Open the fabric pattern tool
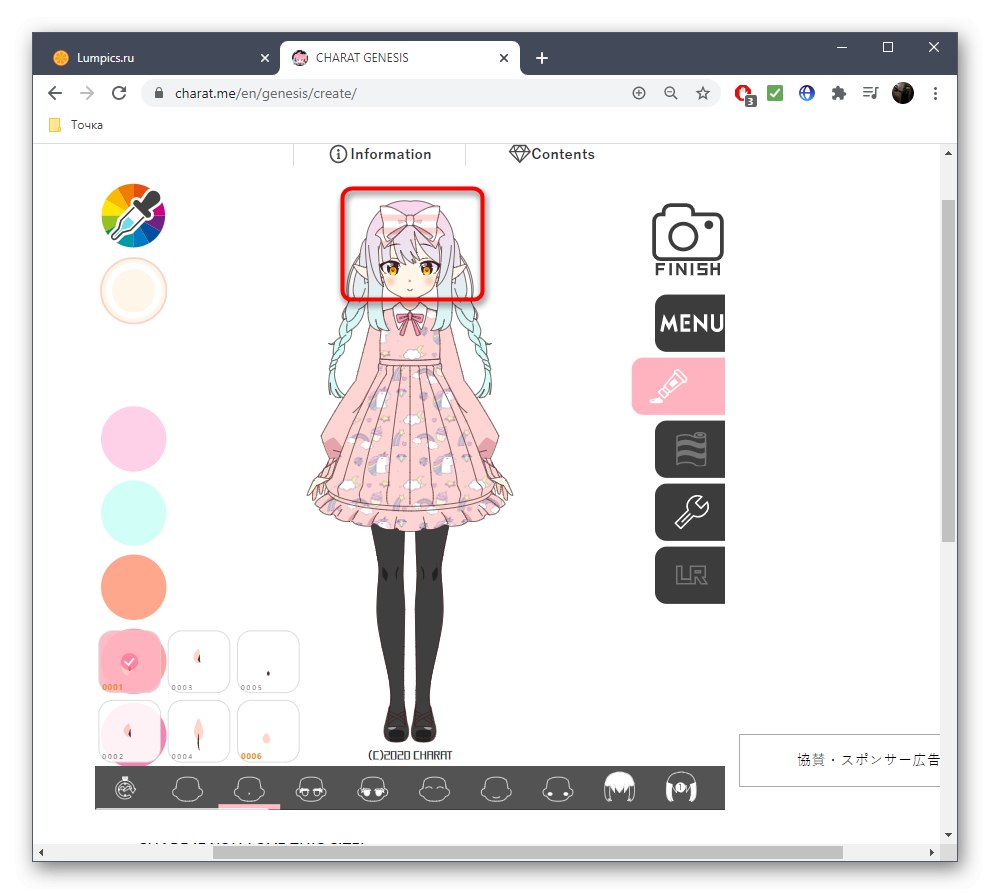This screenshot has width=990, height=894. point(690,449)
